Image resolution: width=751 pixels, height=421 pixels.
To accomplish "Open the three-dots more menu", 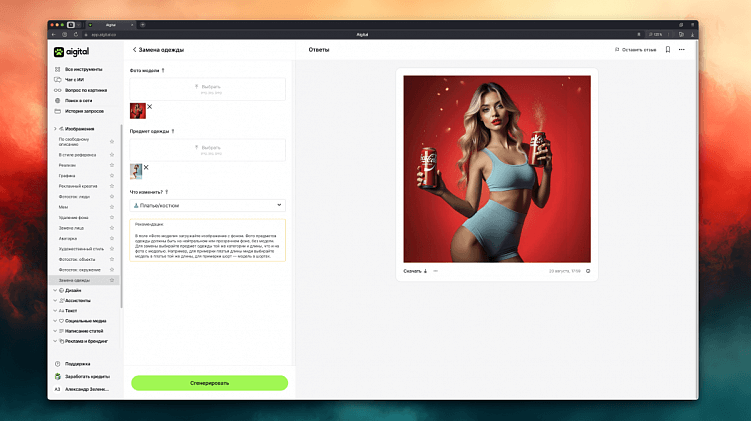I will point(682,49).
